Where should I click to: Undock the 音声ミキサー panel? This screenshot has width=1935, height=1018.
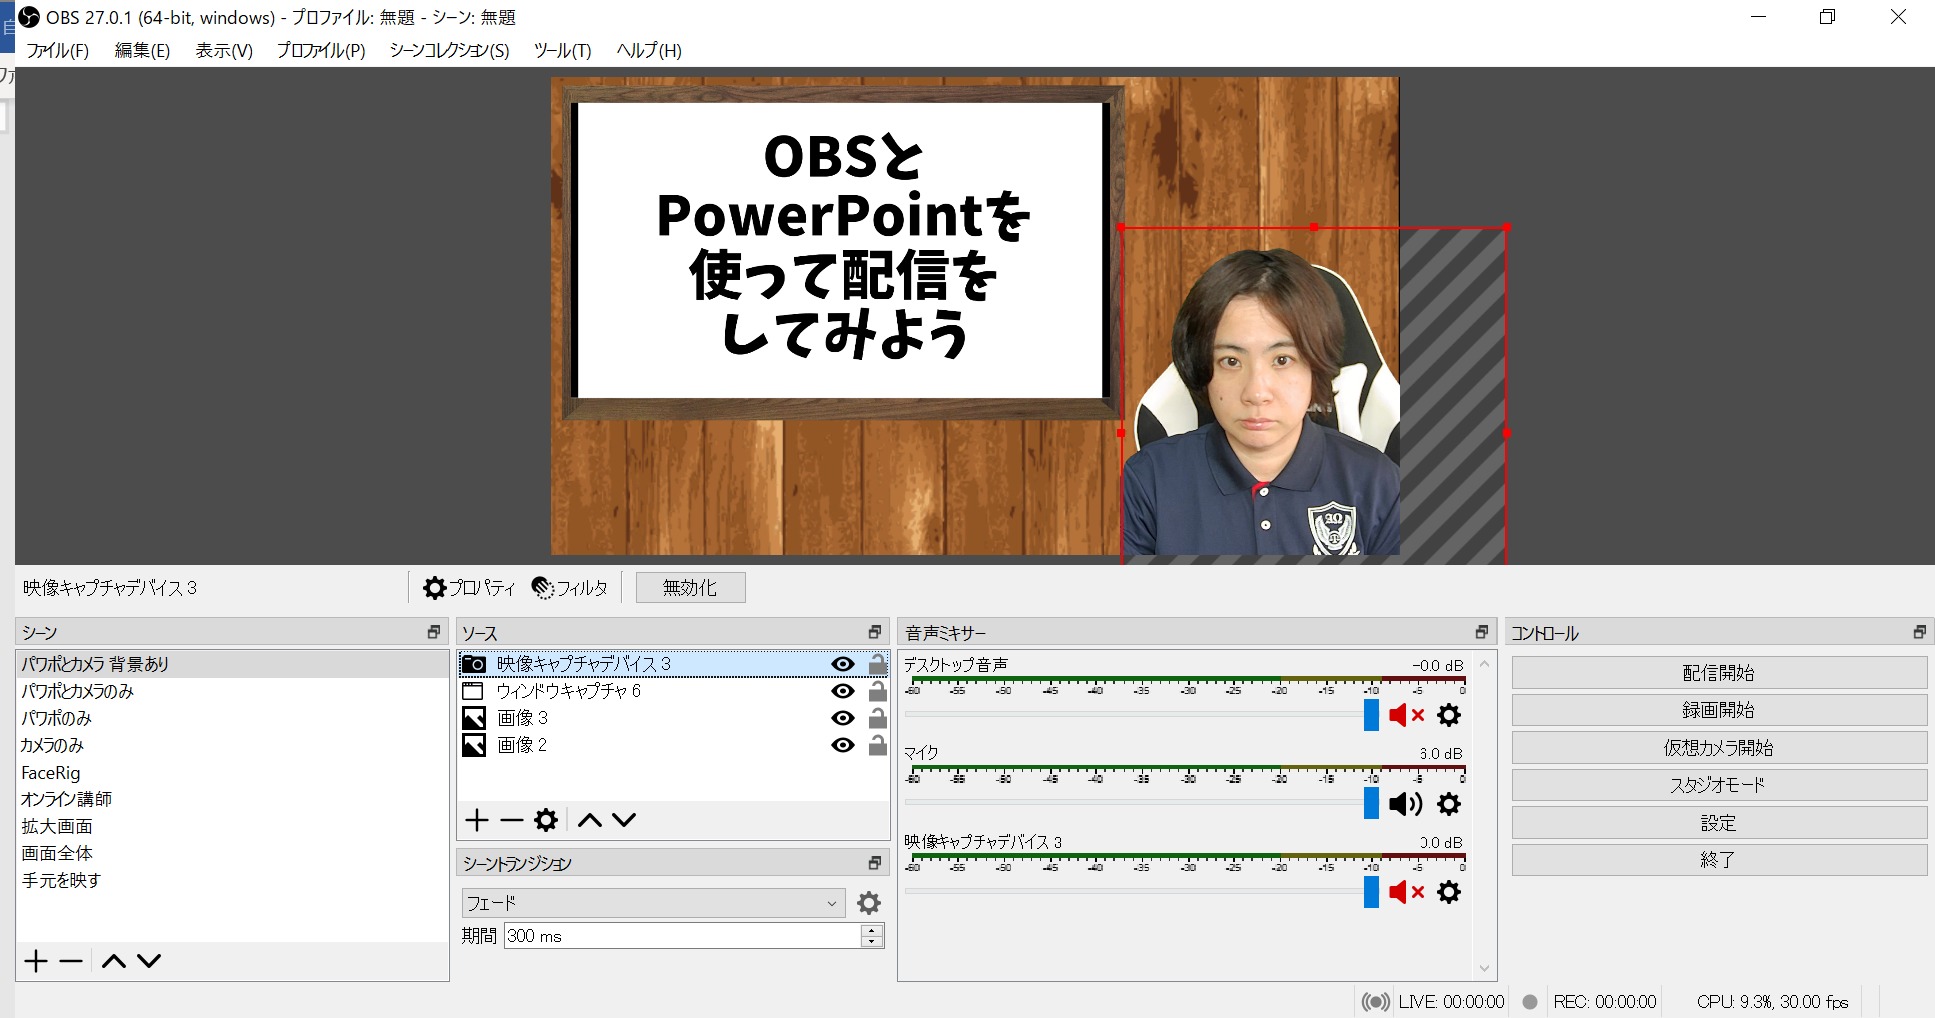tap(1482, 632)
